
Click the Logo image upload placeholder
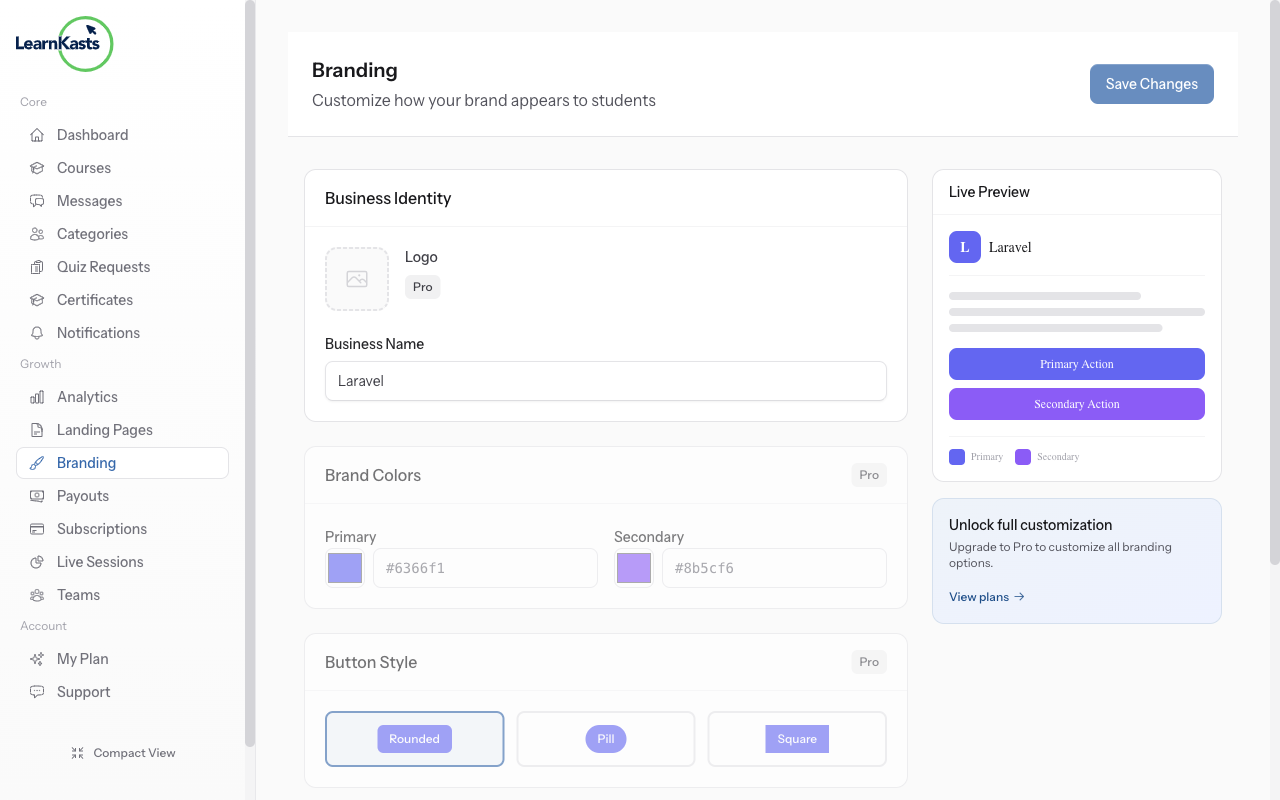coord(357,278)
